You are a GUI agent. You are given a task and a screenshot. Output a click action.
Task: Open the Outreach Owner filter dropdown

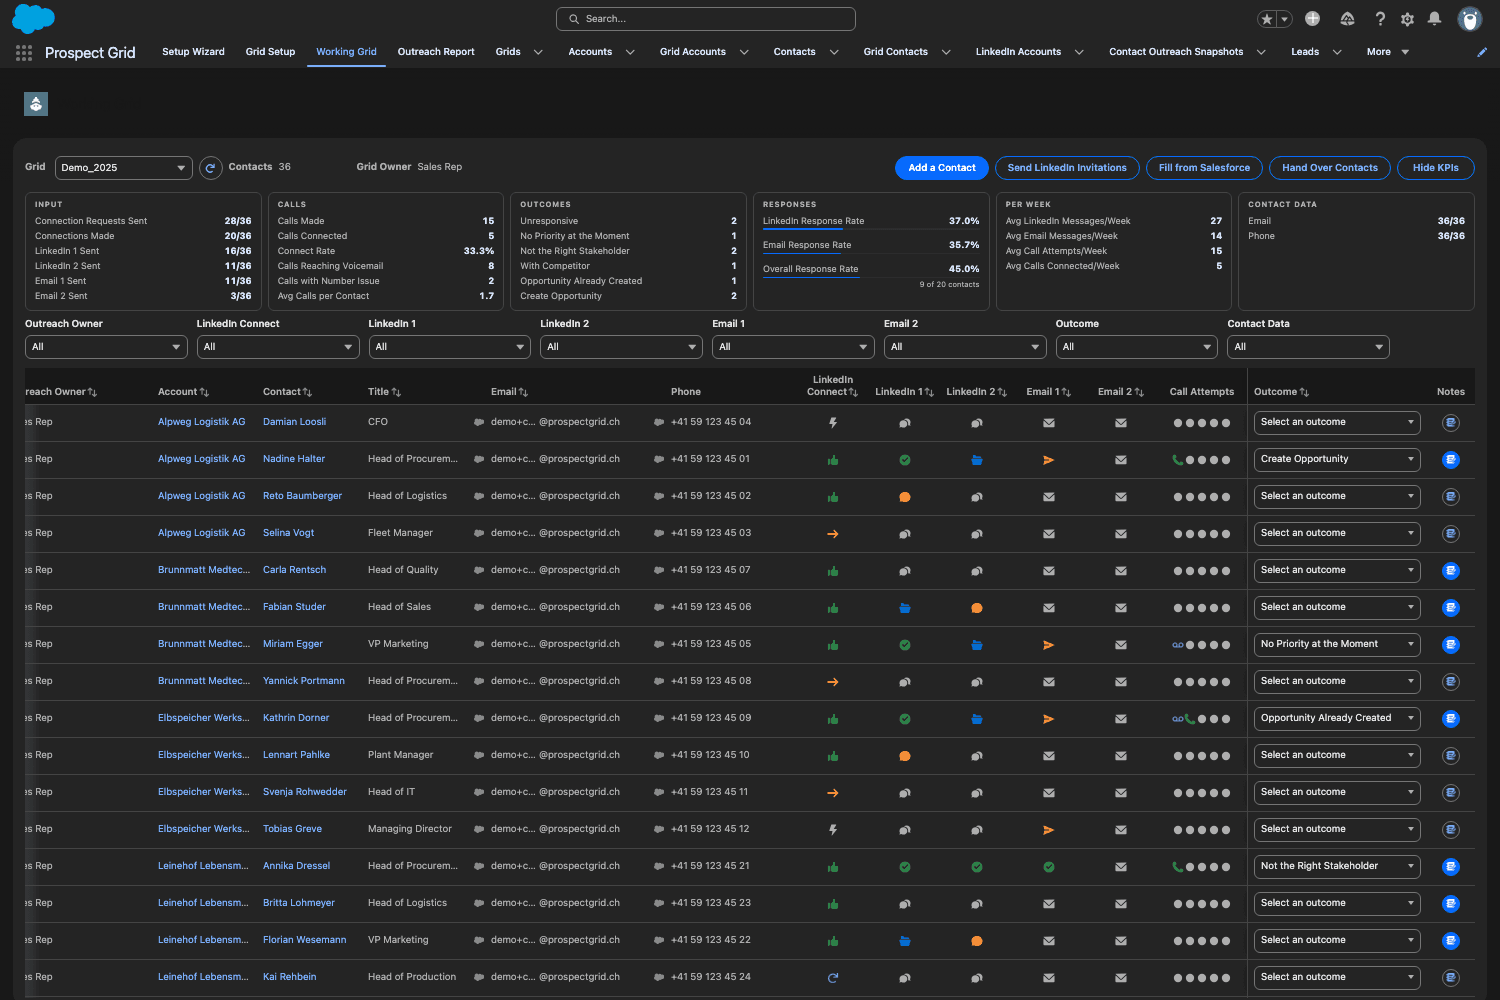coord(106,347)
